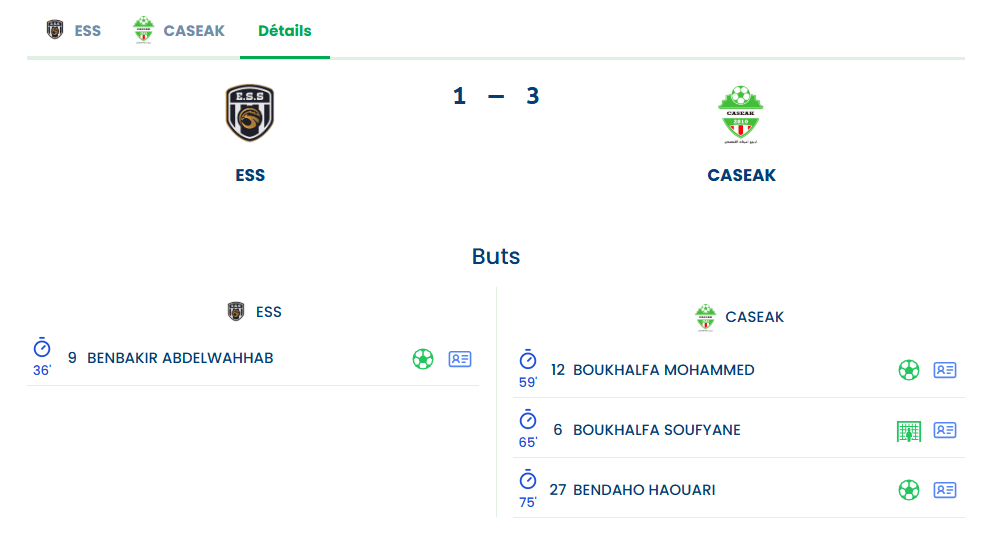Screen dimensions: 998x535
Task: Switch to the CASEAK tab
Action: (179, 30)
